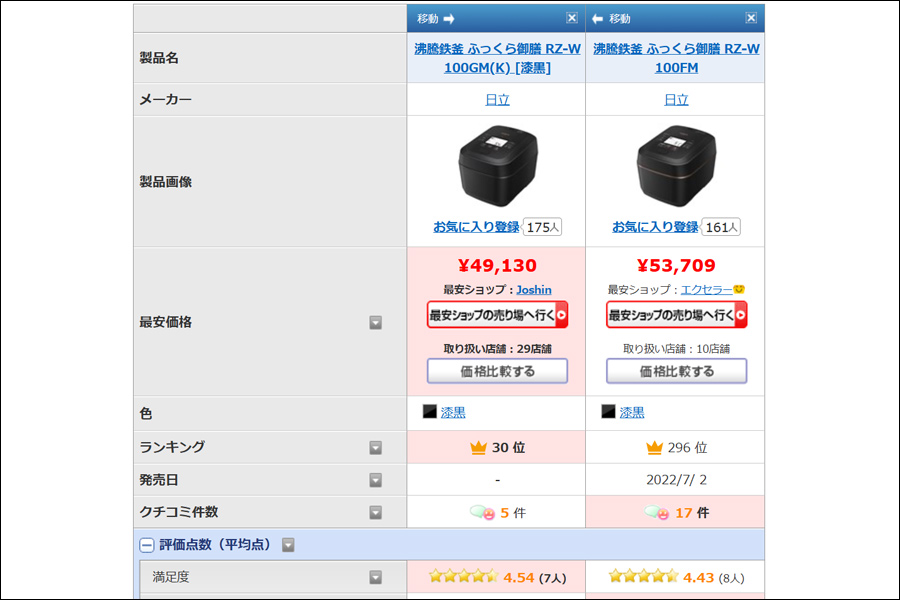Screen dimensions: 900x600
Task: Click the review bubble icon next to 17 件
Action: [657, 512]
